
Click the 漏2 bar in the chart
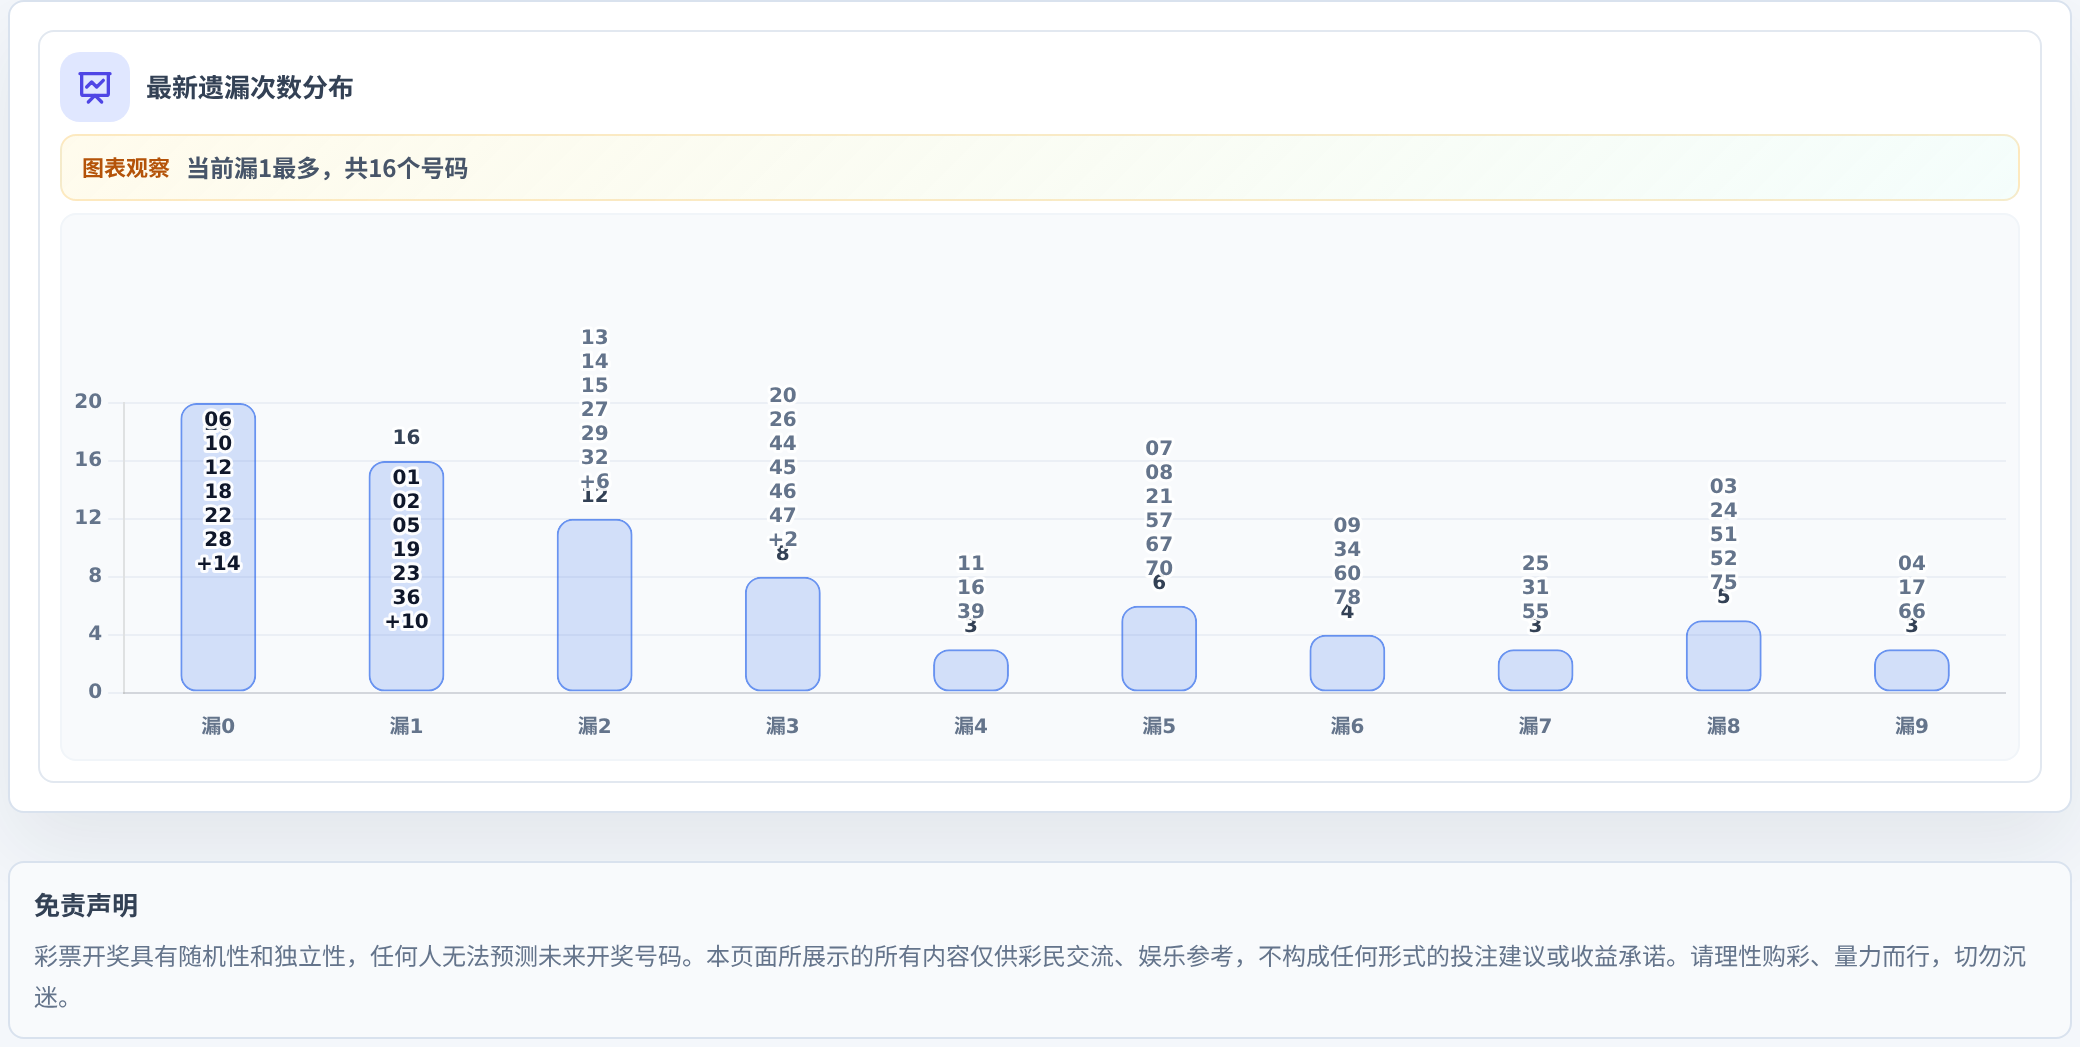594,605
